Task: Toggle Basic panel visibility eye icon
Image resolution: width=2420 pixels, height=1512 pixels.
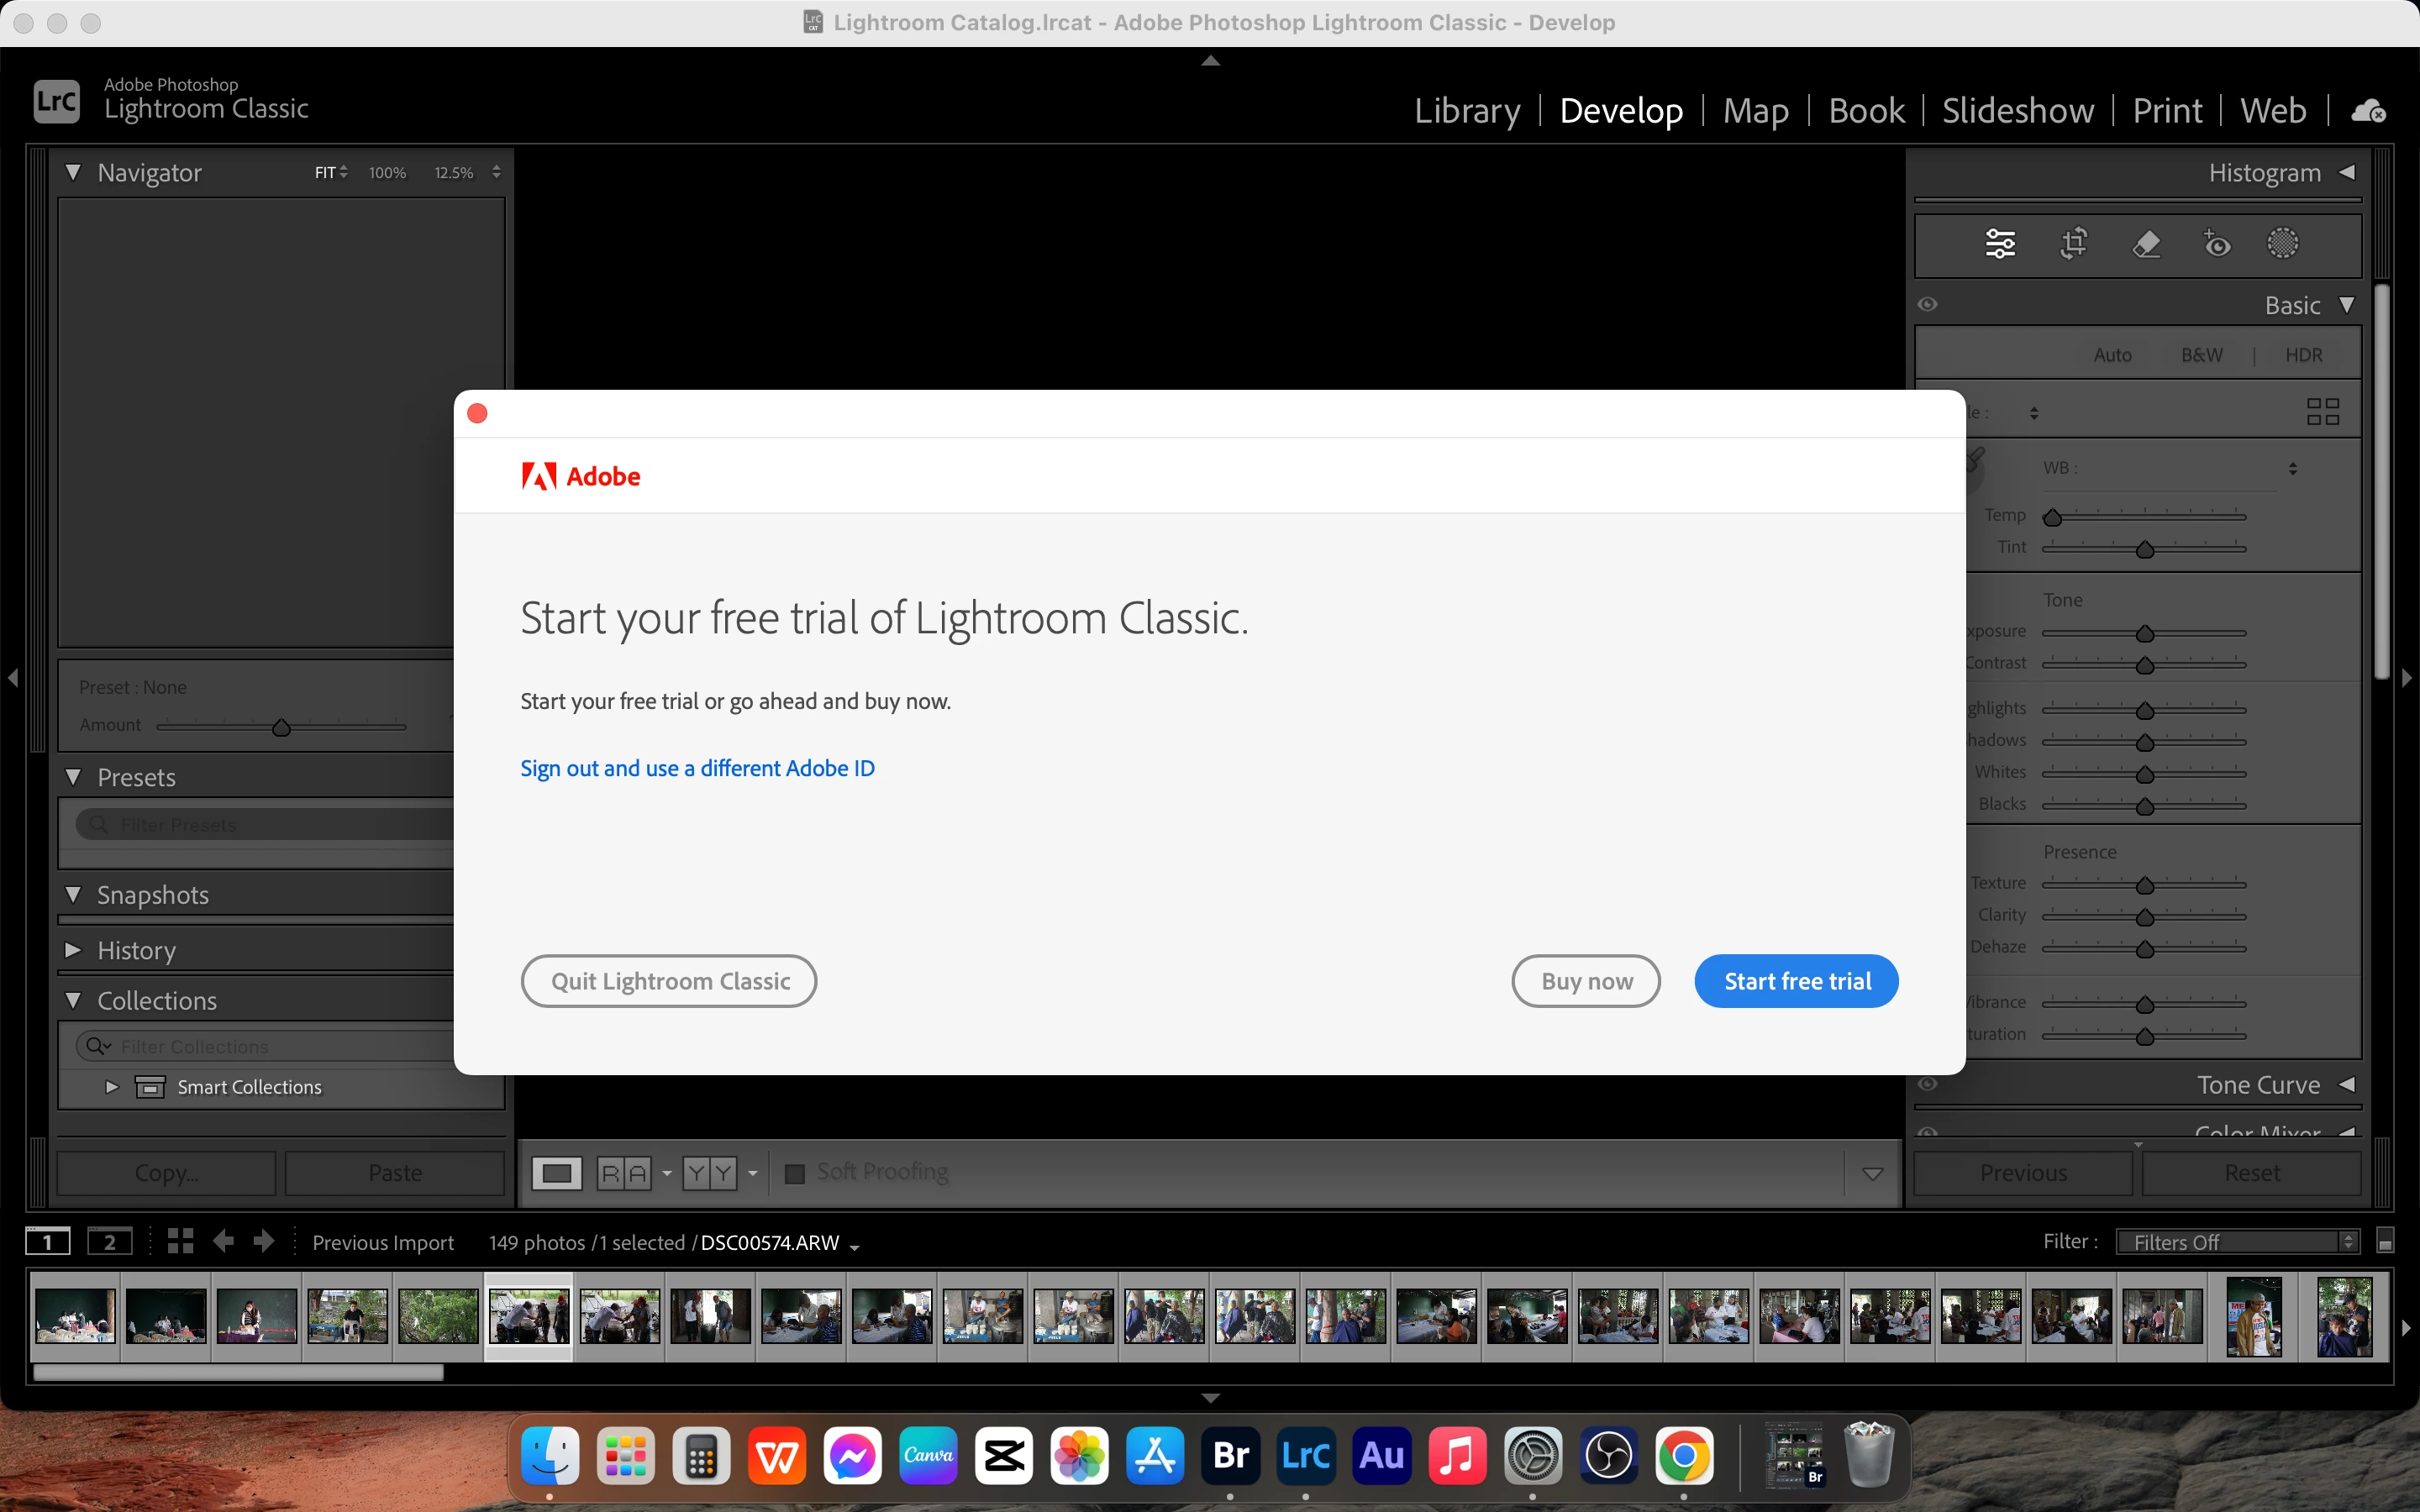Action: pos(1928,305)
